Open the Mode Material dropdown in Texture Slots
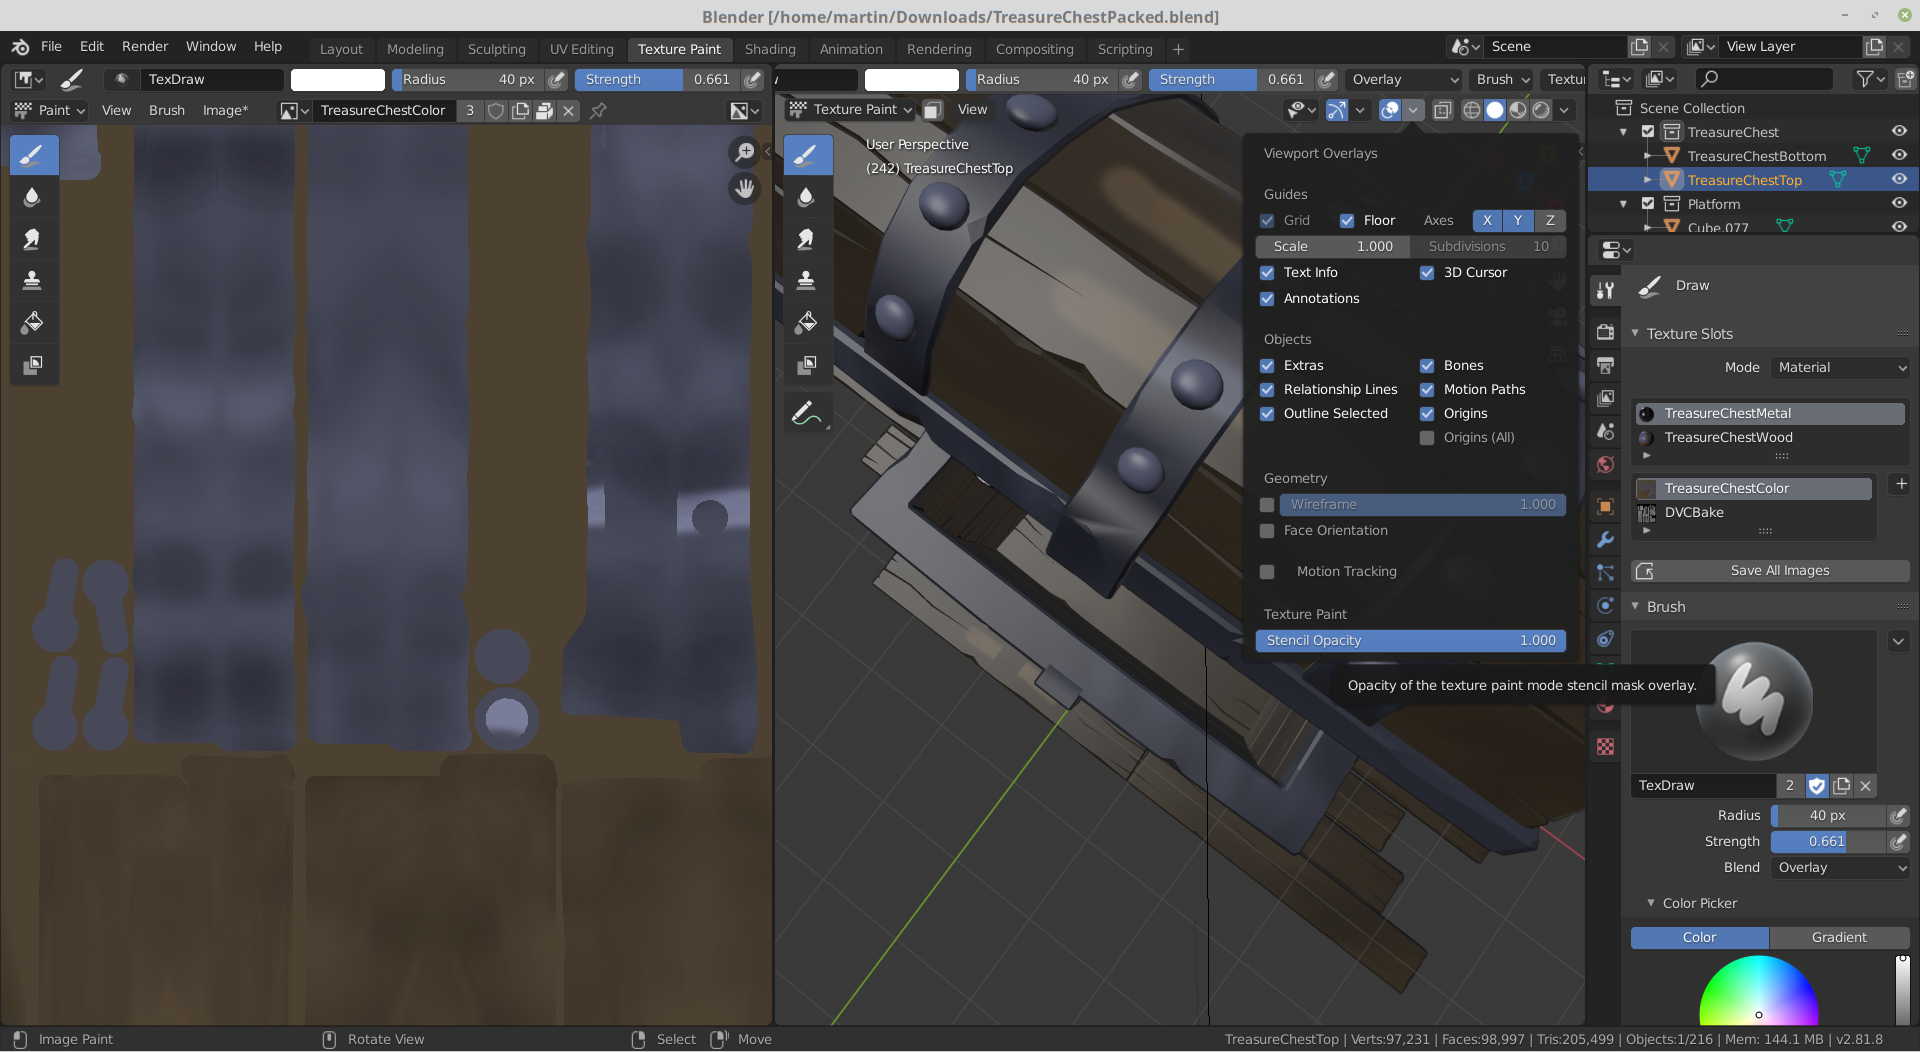This screenshot has height=1052, width=1920. pos(1840,368)
